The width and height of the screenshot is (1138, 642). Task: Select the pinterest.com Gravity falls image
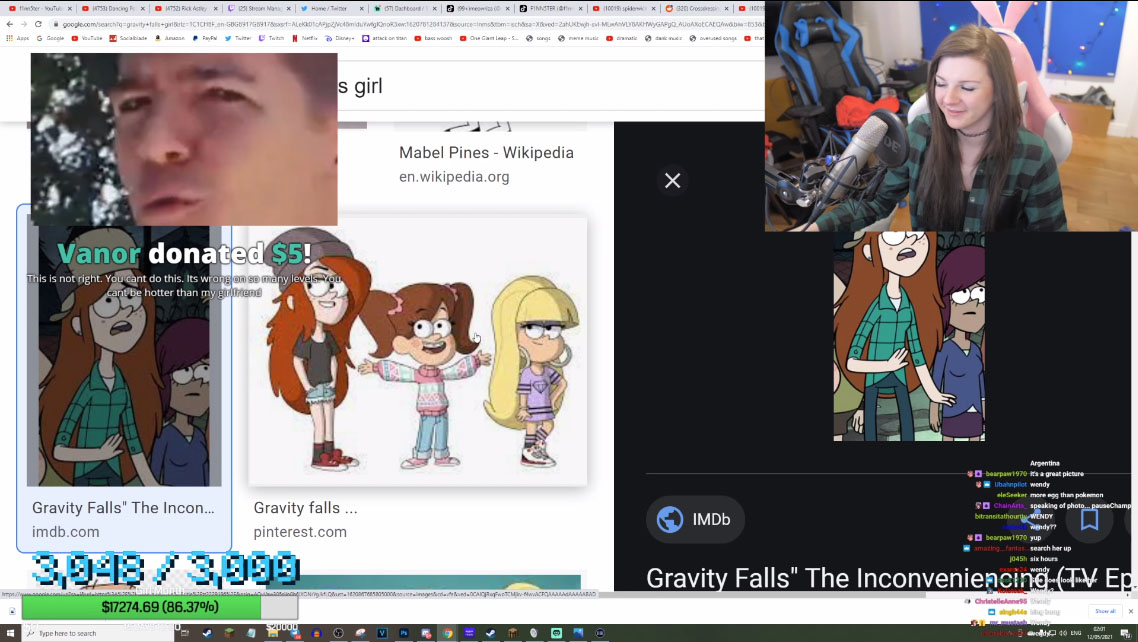tap(417, 352)
